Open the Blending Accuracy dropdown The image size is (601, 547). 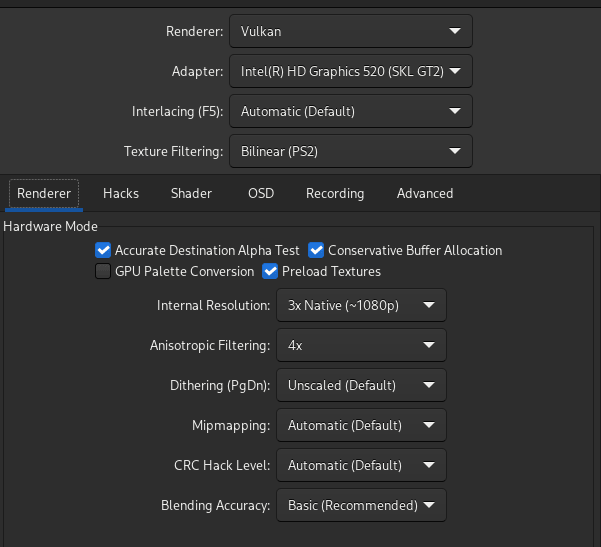pyautogui.click(x=361, y=505)
